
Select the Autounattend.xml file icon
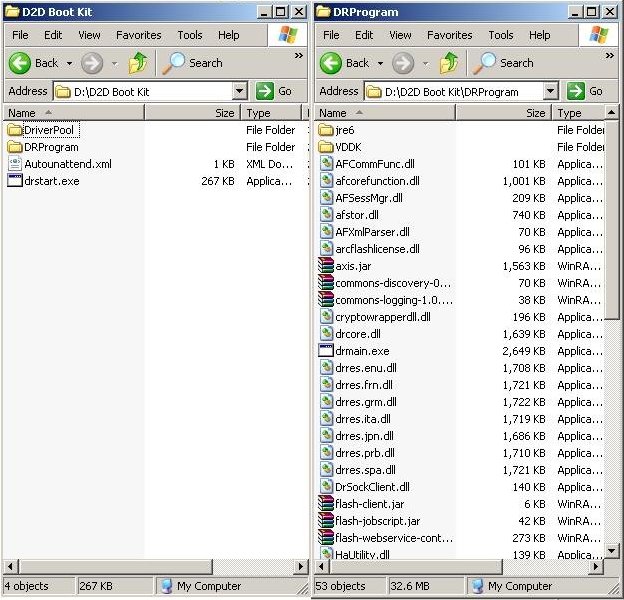pos(15,164)
